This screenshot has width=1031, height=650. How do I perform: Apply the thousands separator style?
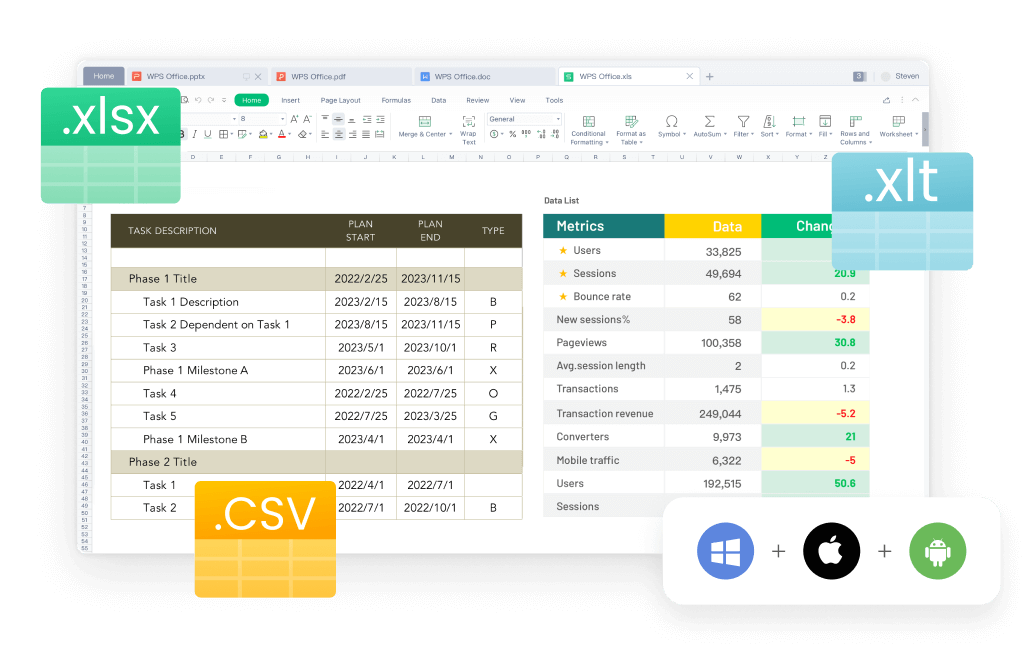pyautogui.click(x=526, y=133)
